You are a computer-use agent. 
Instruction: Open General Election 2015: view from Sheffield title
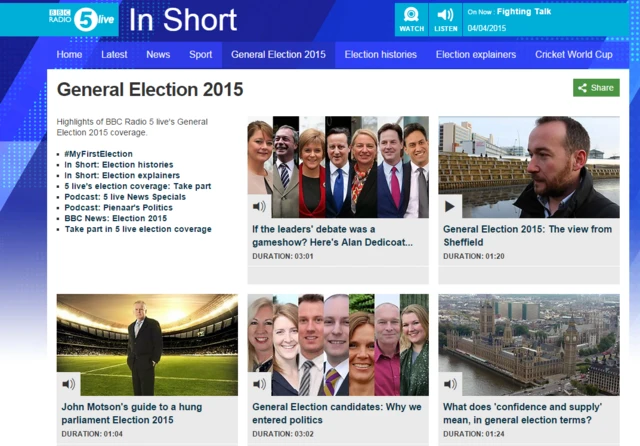[527, 235]
